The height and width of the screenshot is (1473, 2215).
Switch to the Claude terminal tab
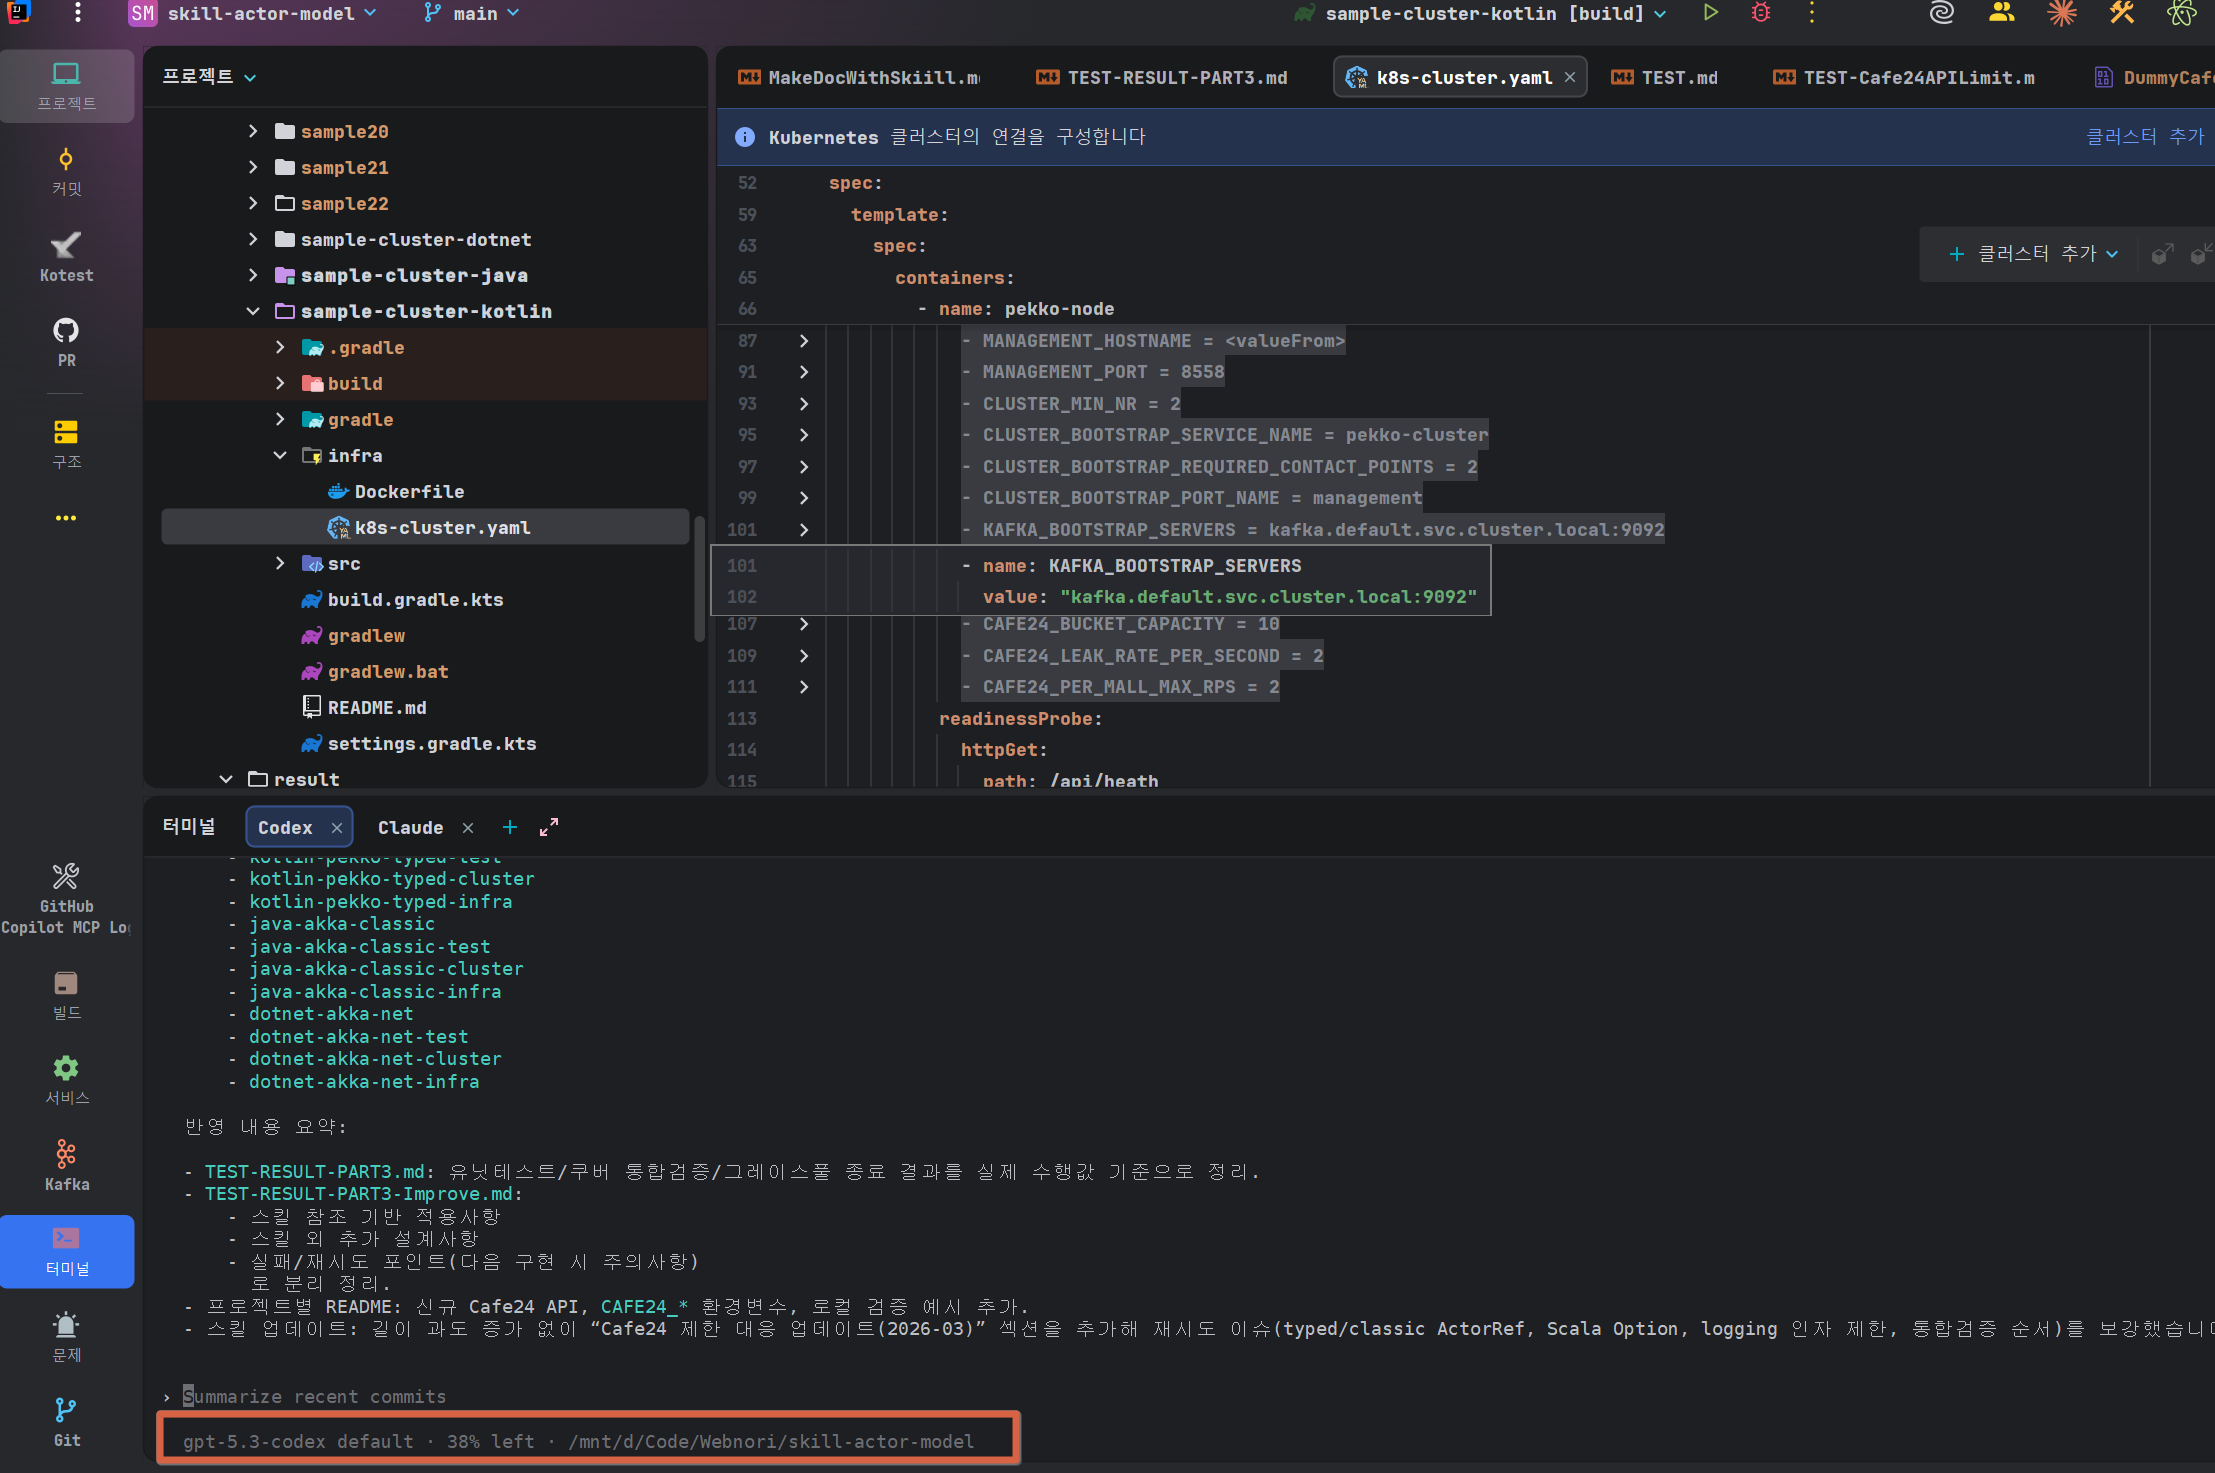tap(410, 827)
